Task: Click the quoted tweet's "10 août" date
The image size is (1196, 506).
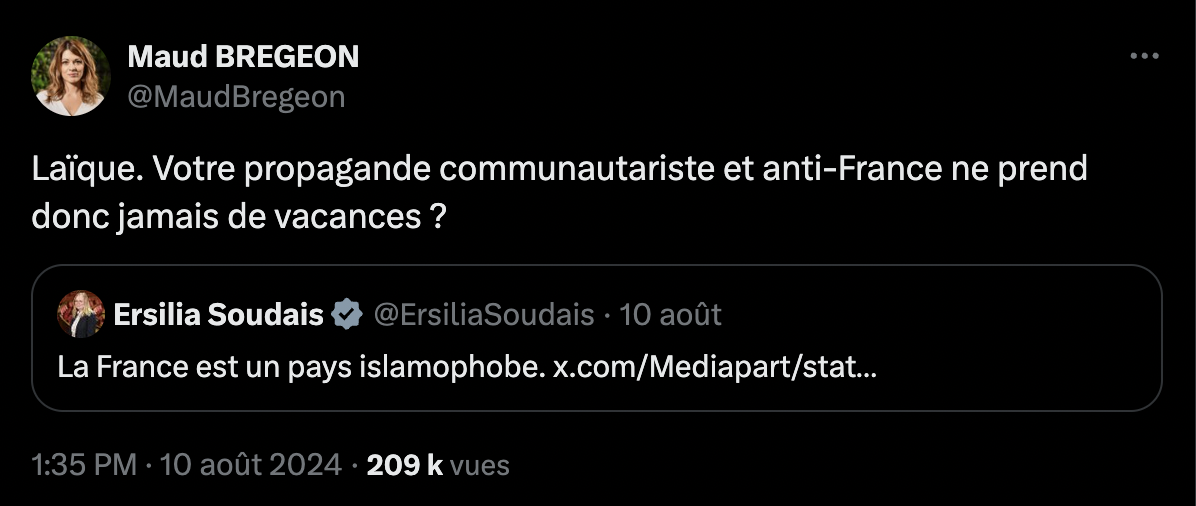Action: coord(670,315)
